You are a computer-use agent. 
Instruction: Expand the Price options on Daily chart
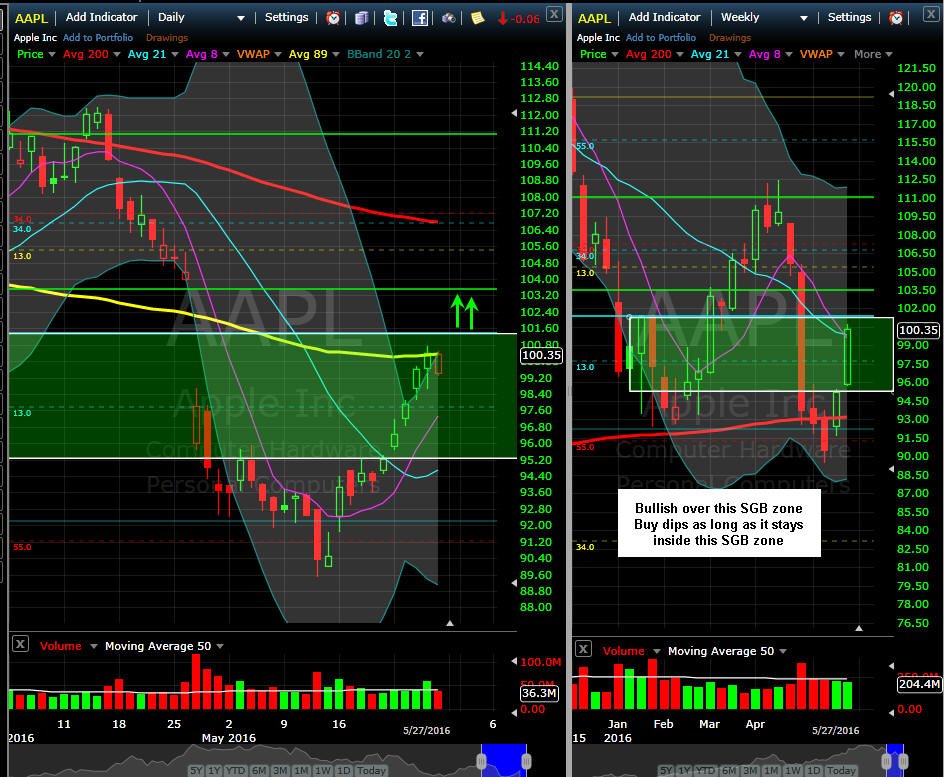coord(52,54)
